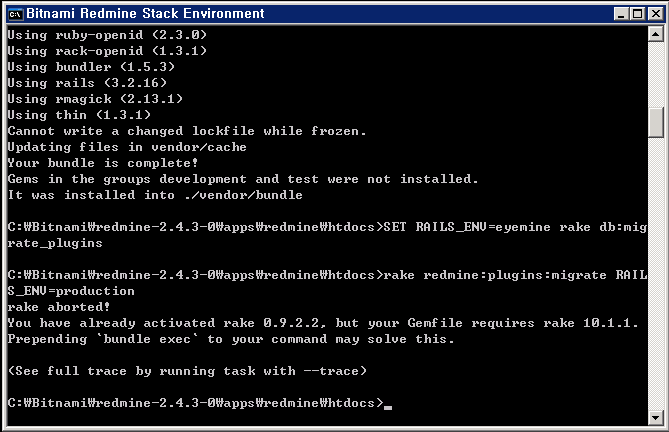This screenshot has width=669, height=432.
Task: Open the console system menu icon
Action: click(15, 14)
